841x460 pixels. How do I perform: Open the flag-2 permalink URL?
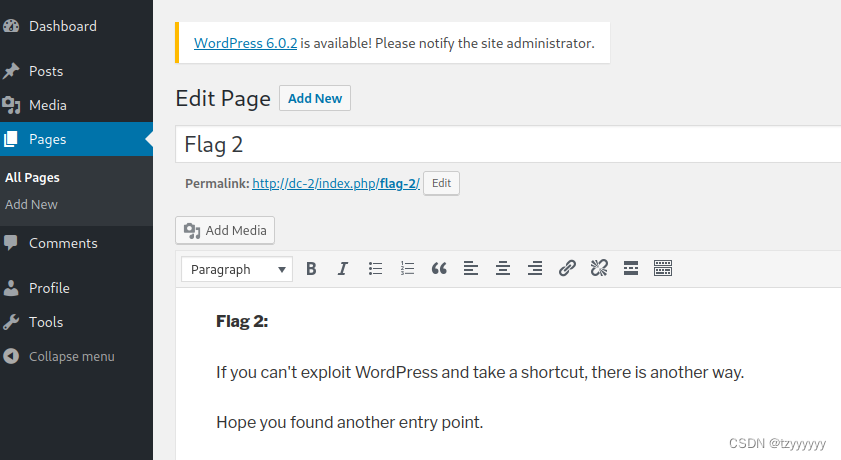336,183
